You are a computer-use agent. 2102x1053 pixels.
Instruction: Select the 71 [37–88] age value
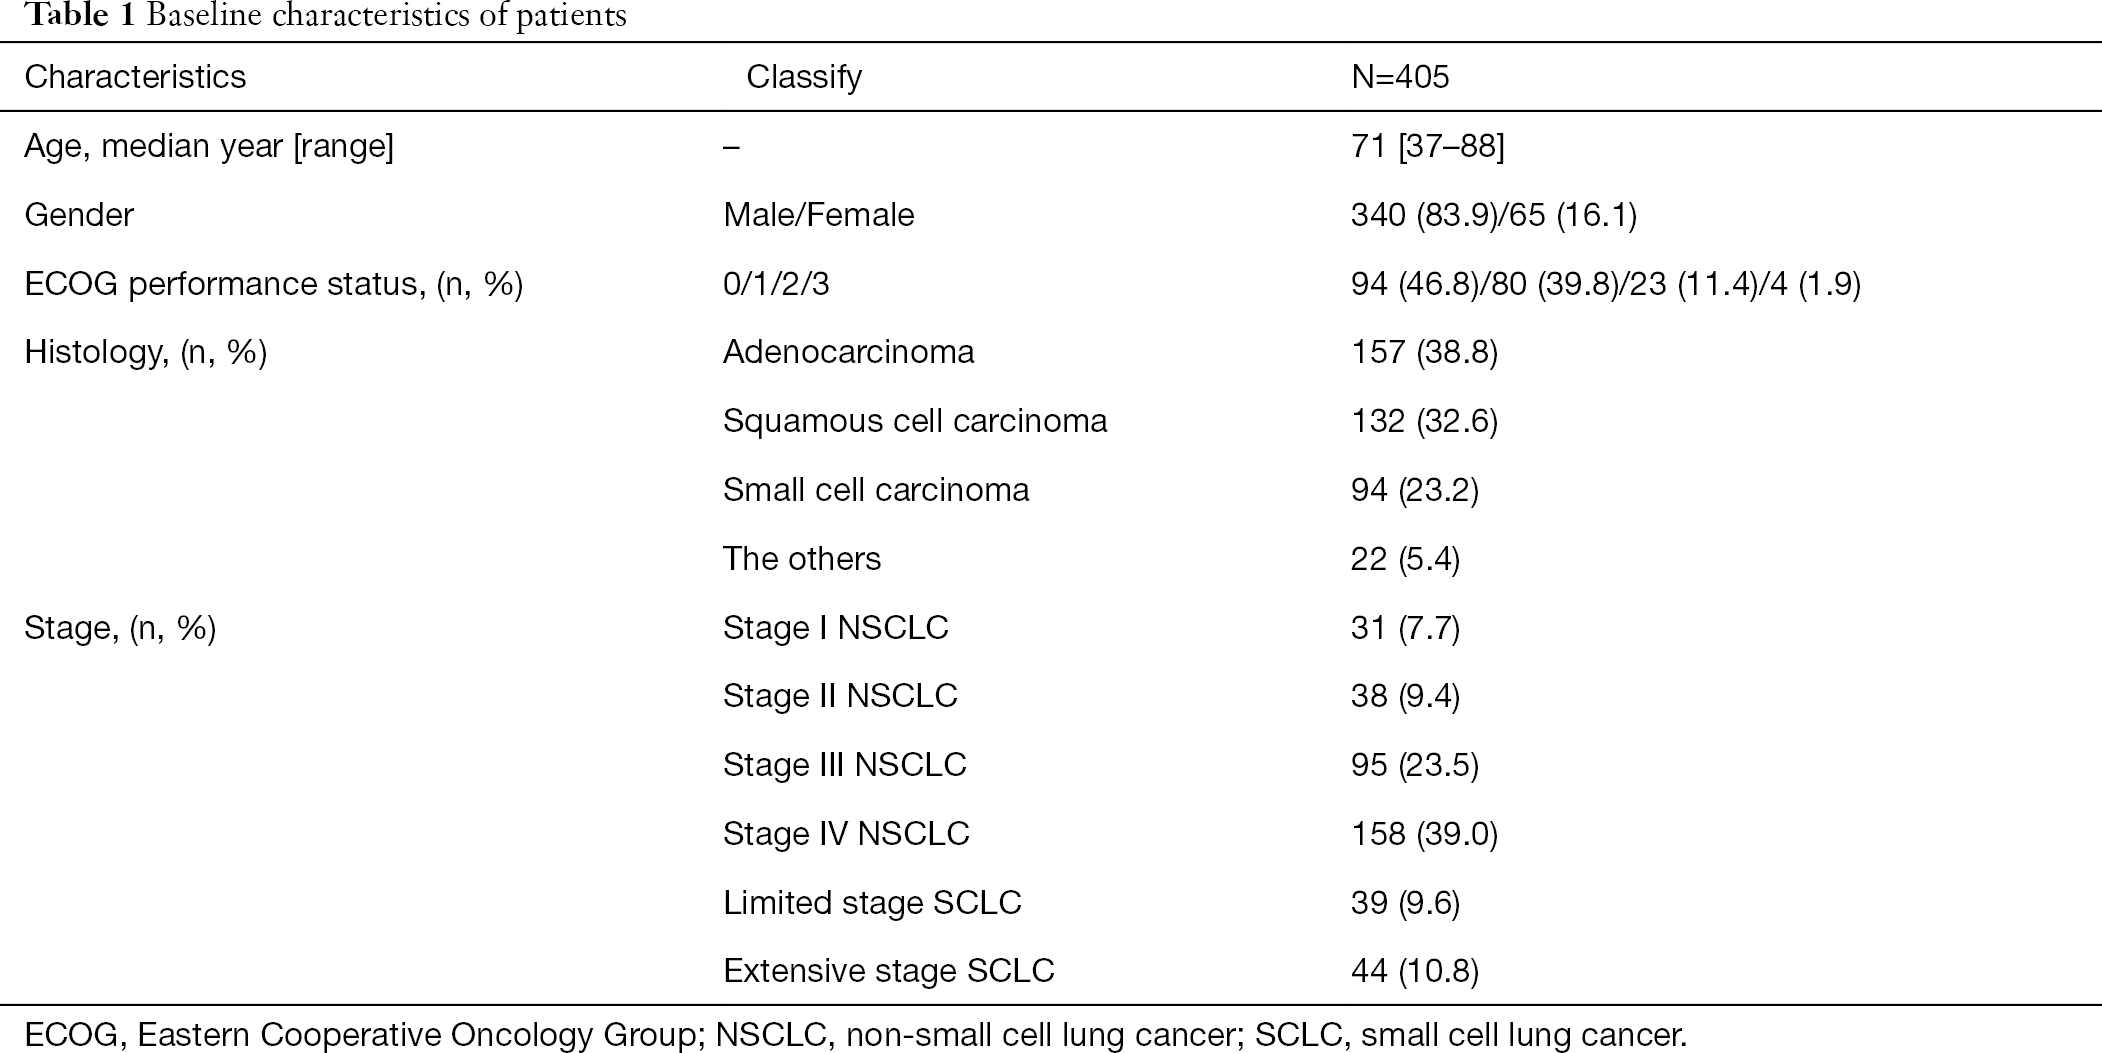pos(1427,147)
